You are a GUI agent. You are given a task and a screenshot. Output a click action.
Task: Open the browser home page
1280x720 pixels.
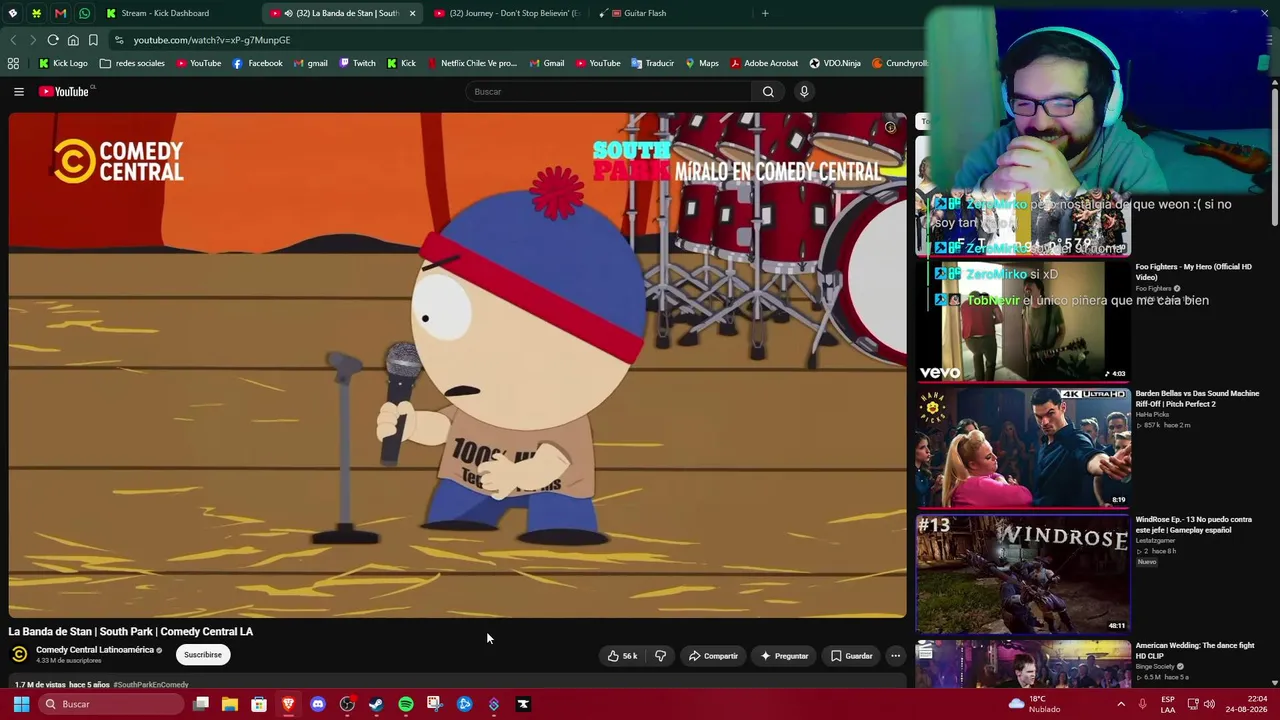click(x=73, y=40)
